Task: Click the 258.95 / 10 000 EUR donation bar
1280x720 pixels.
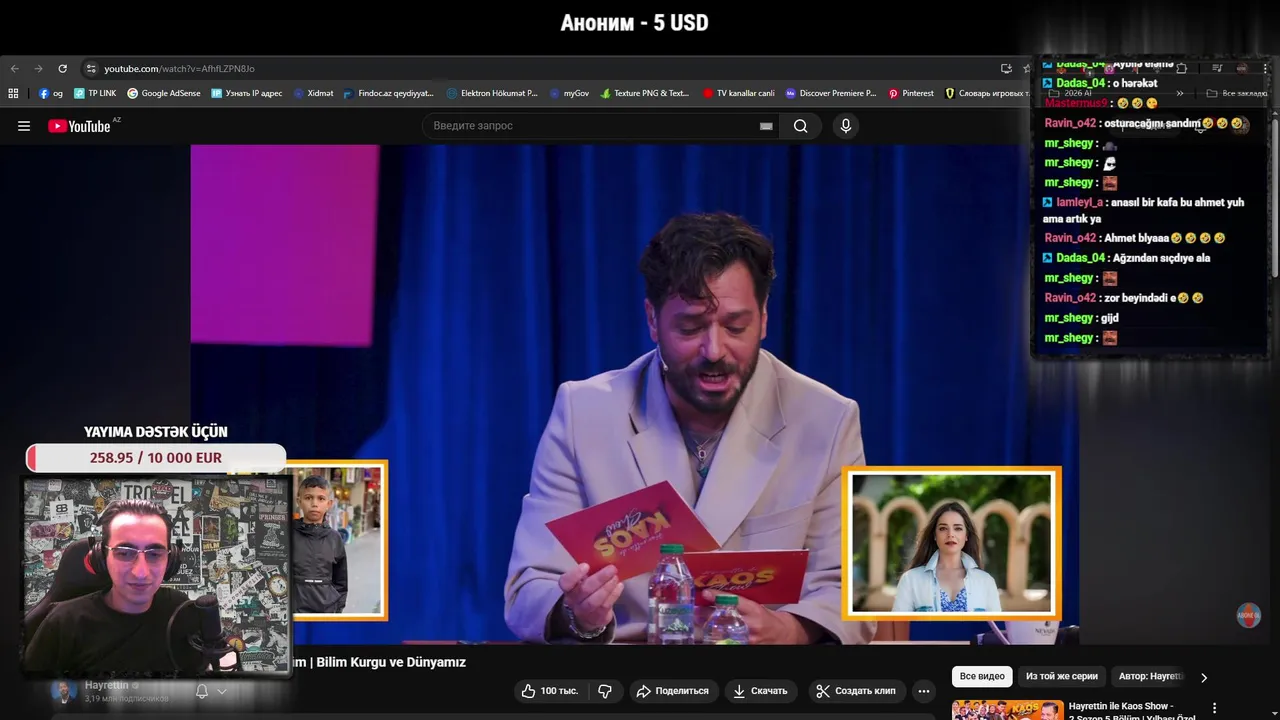Action: 156,458
